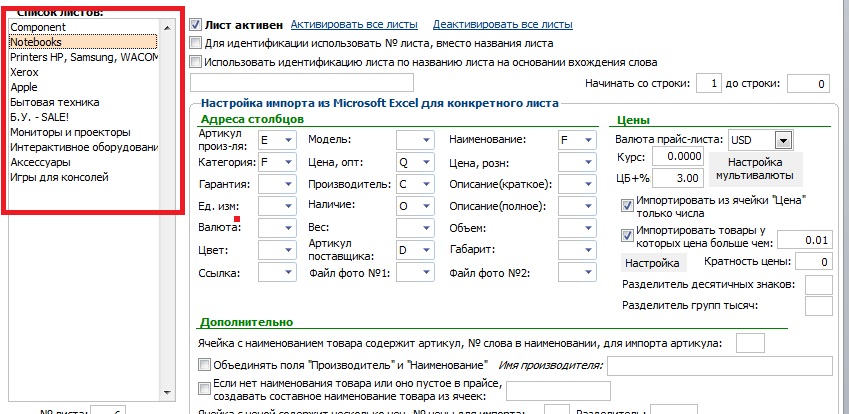849x414 pixels.
Task: Enable using sheet № for identification
Action: tap(196, 43)
